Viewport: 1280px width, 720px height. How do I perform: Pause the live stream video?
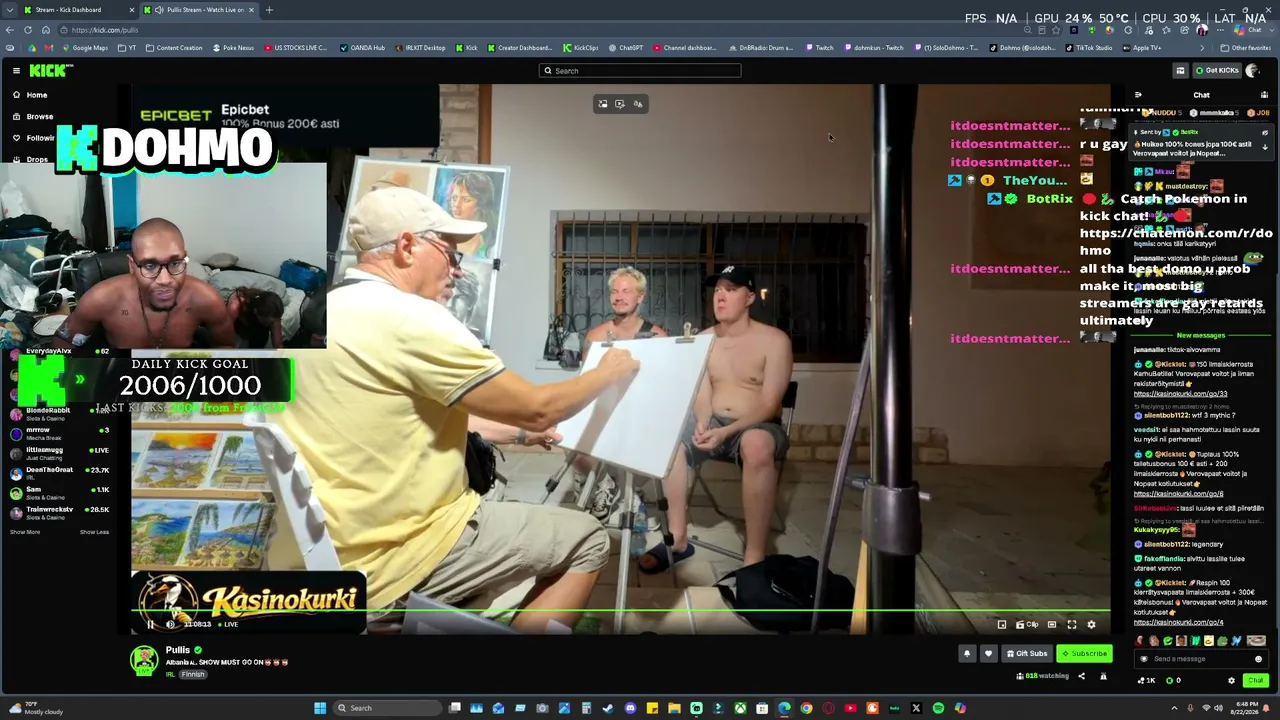click(150, 624)
